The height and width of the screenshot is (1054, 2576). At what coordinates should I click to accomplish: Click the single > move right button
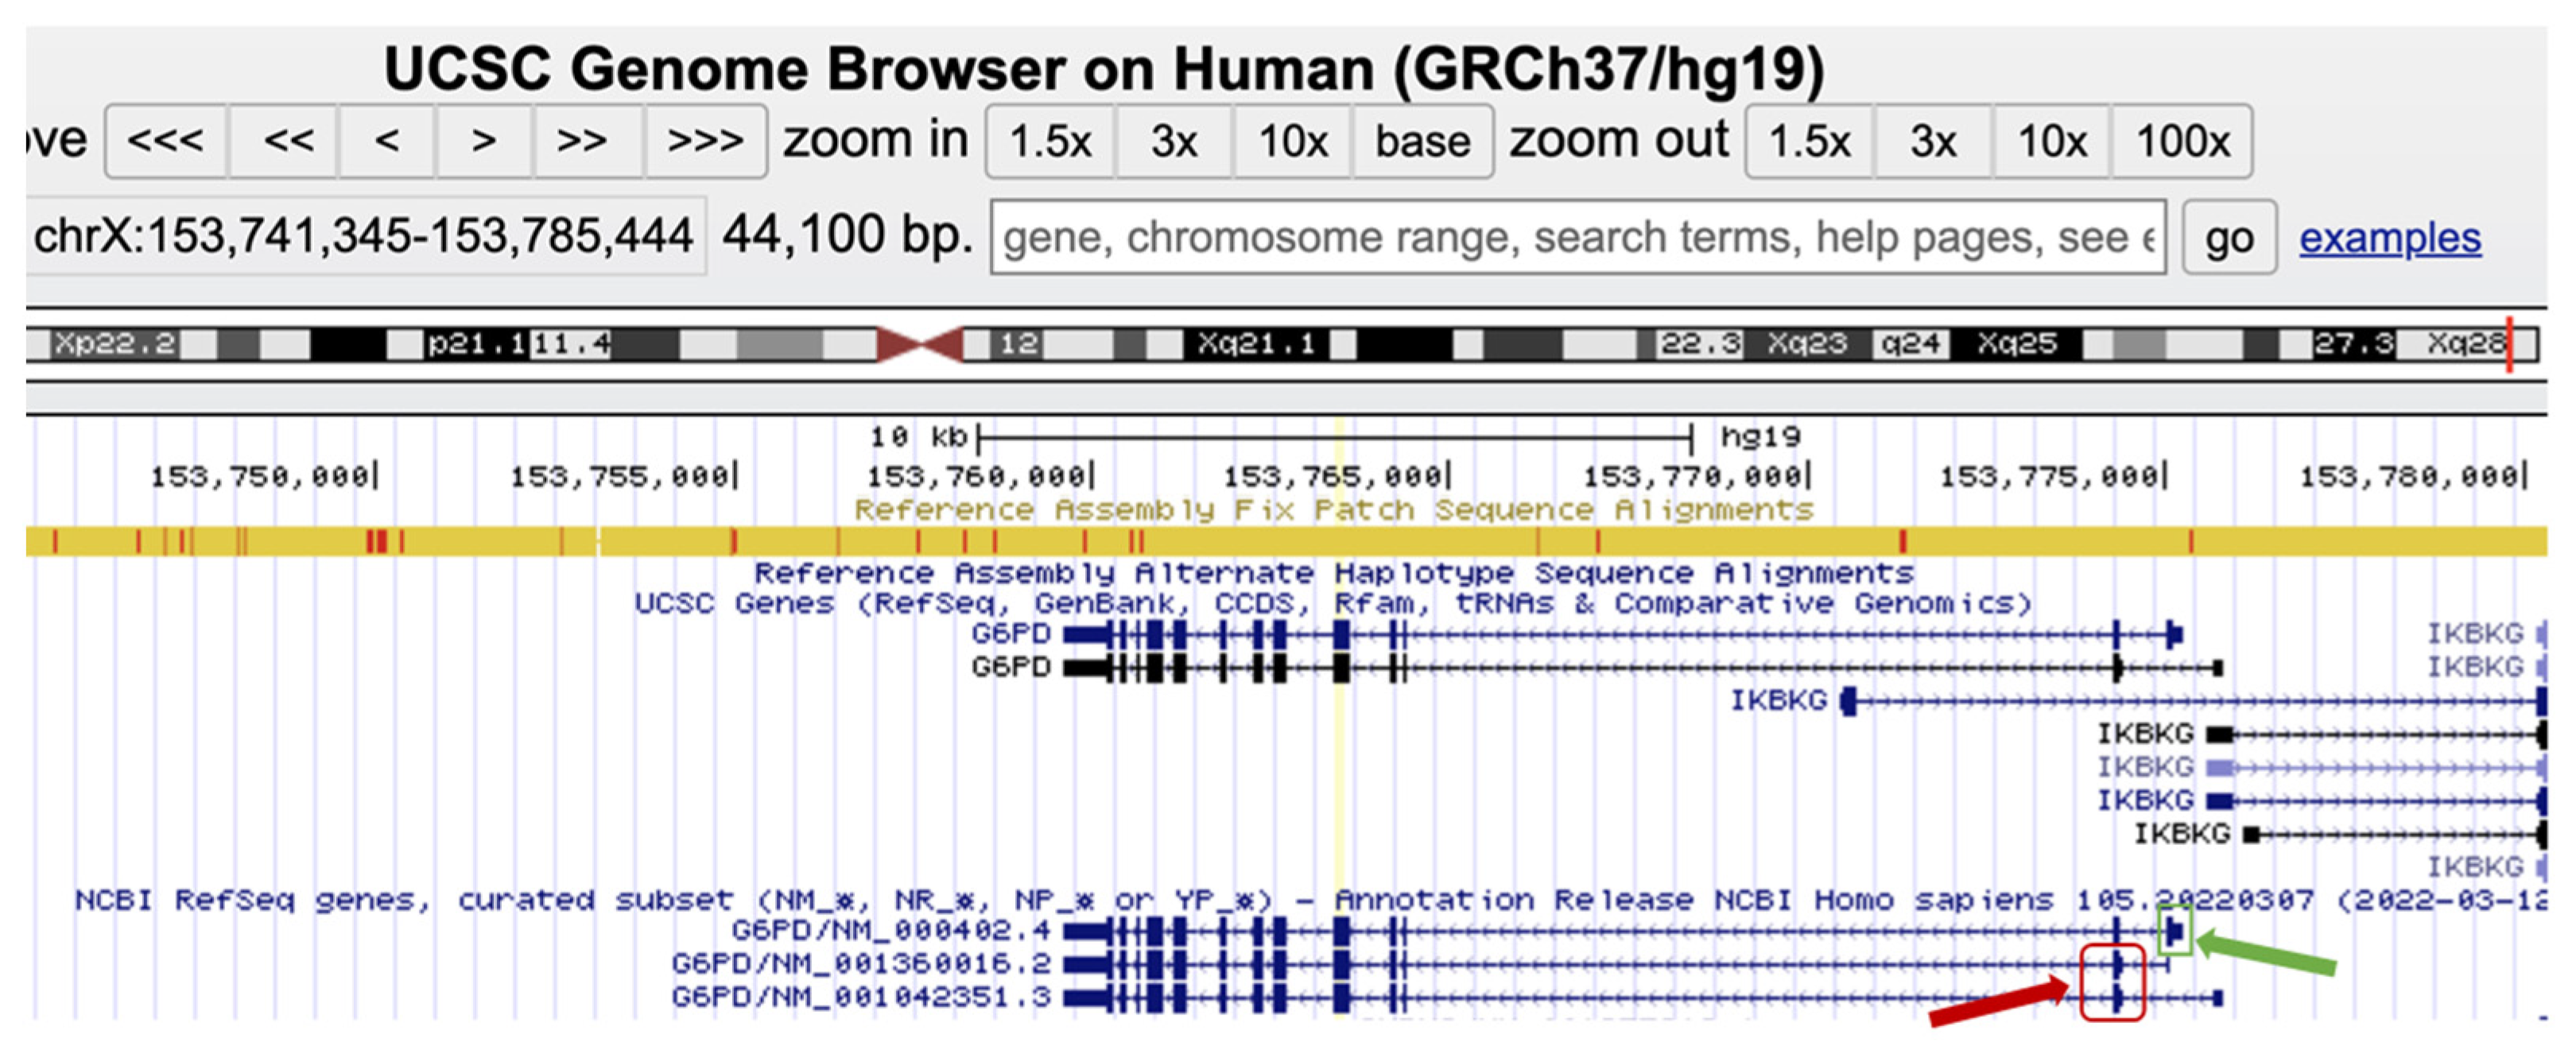click(484, 141)
